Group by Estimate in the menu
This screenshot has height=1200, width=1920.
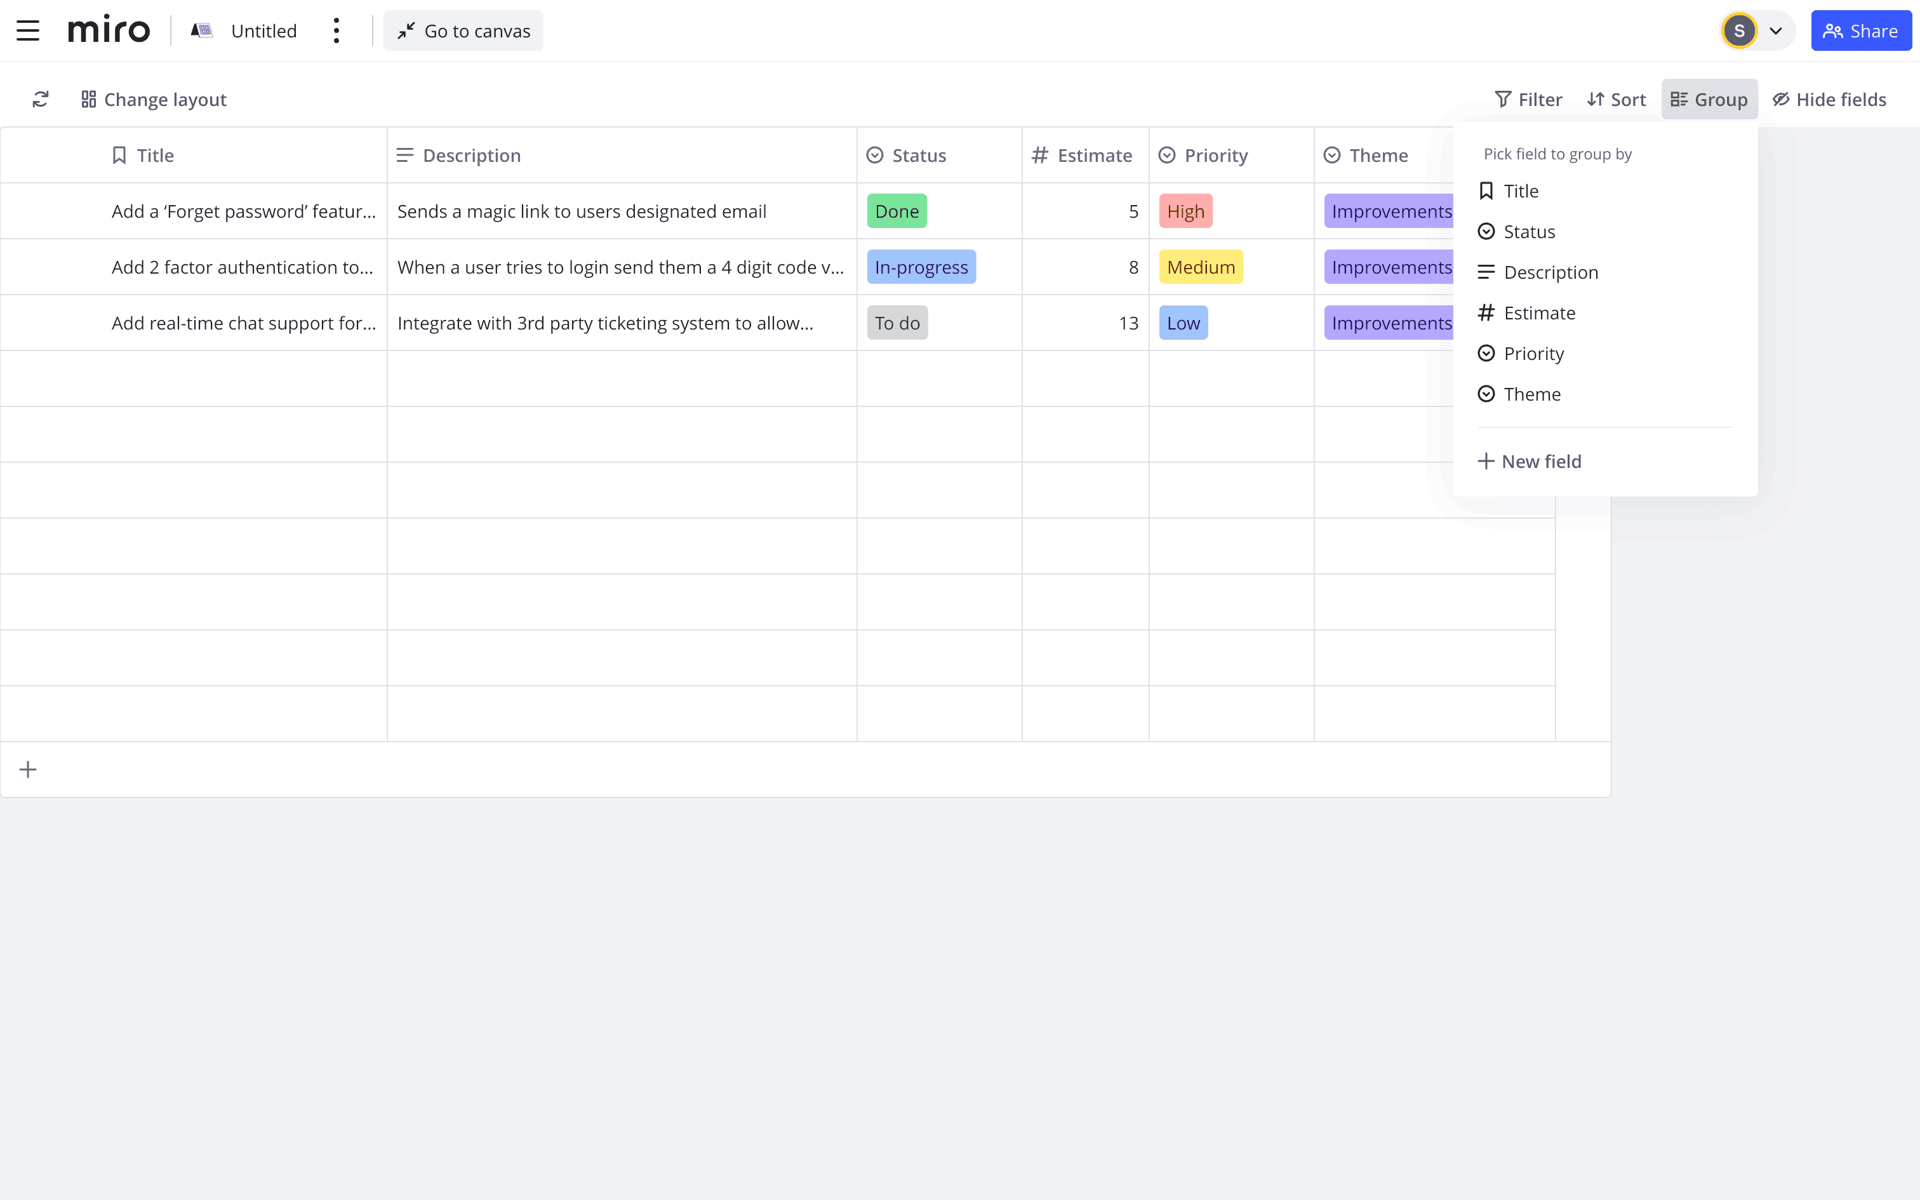(1604, 313)
